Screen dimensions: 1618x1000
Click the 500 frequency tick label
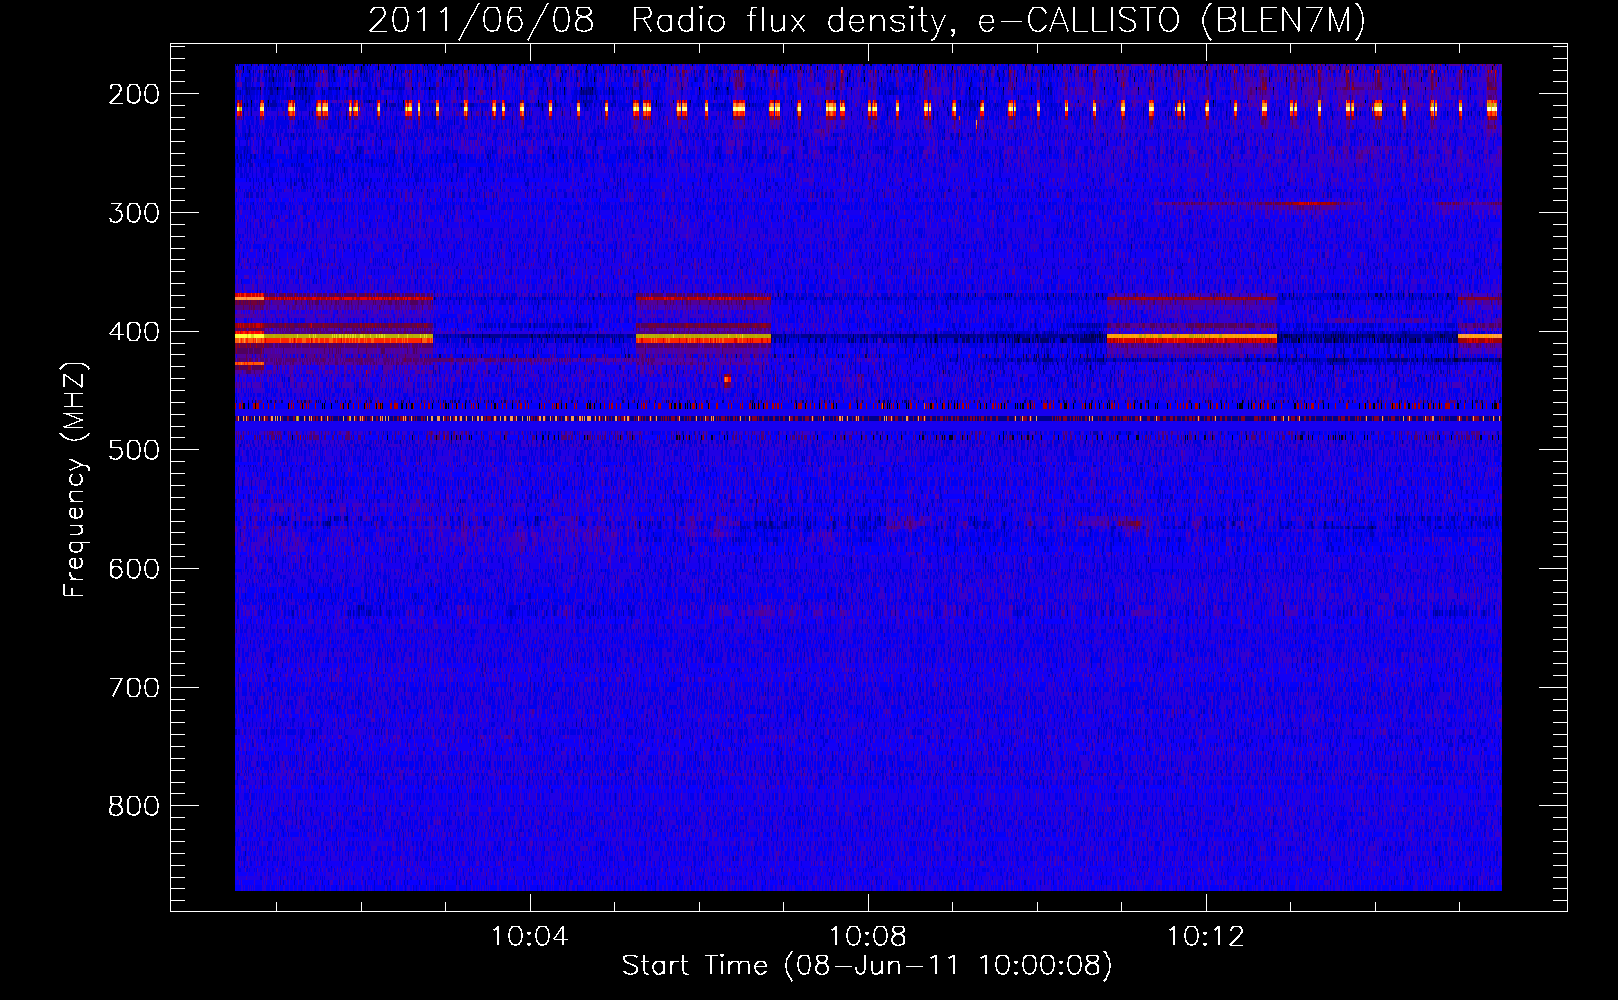pyautogui.click(x=134, y=450)
